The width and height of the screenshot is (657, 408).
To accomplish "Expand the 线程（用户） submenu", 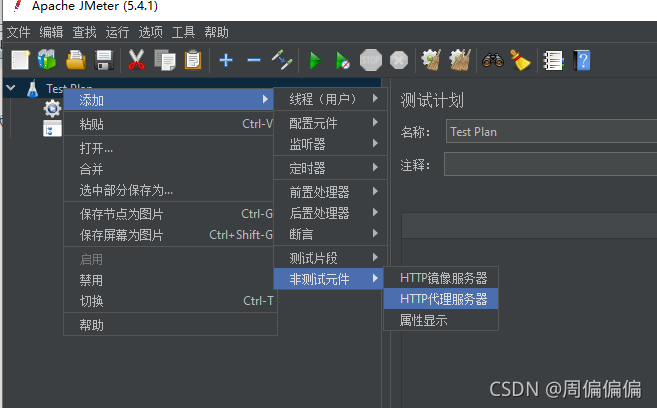I will click(x=330, y=99).
